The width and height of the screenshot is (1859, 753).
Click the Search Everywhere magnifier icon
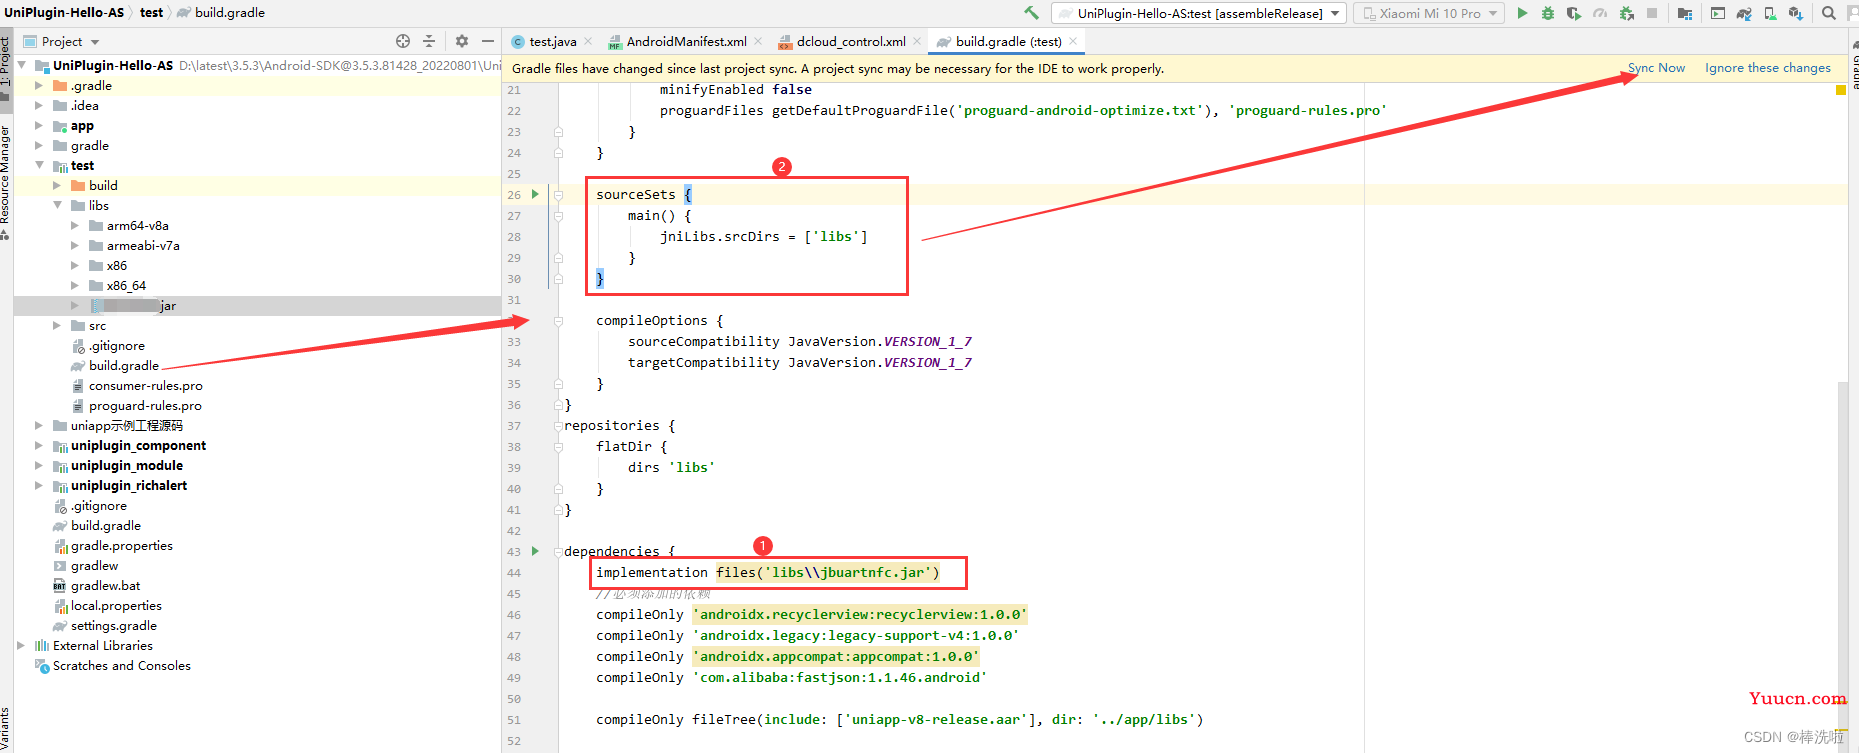1829,13
